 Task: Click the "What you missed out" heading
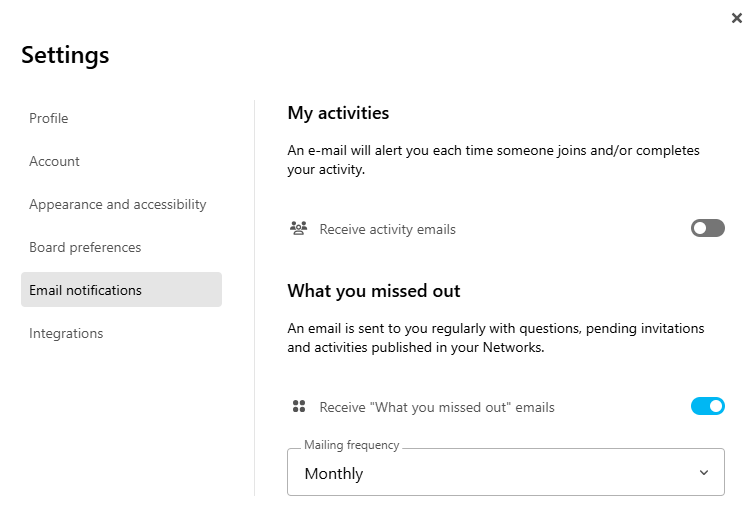[374, 291]
